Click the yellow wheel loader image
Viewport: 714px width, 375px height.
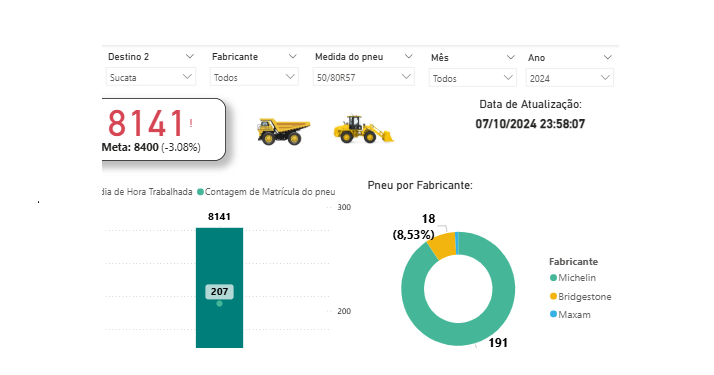pos(364,129)
